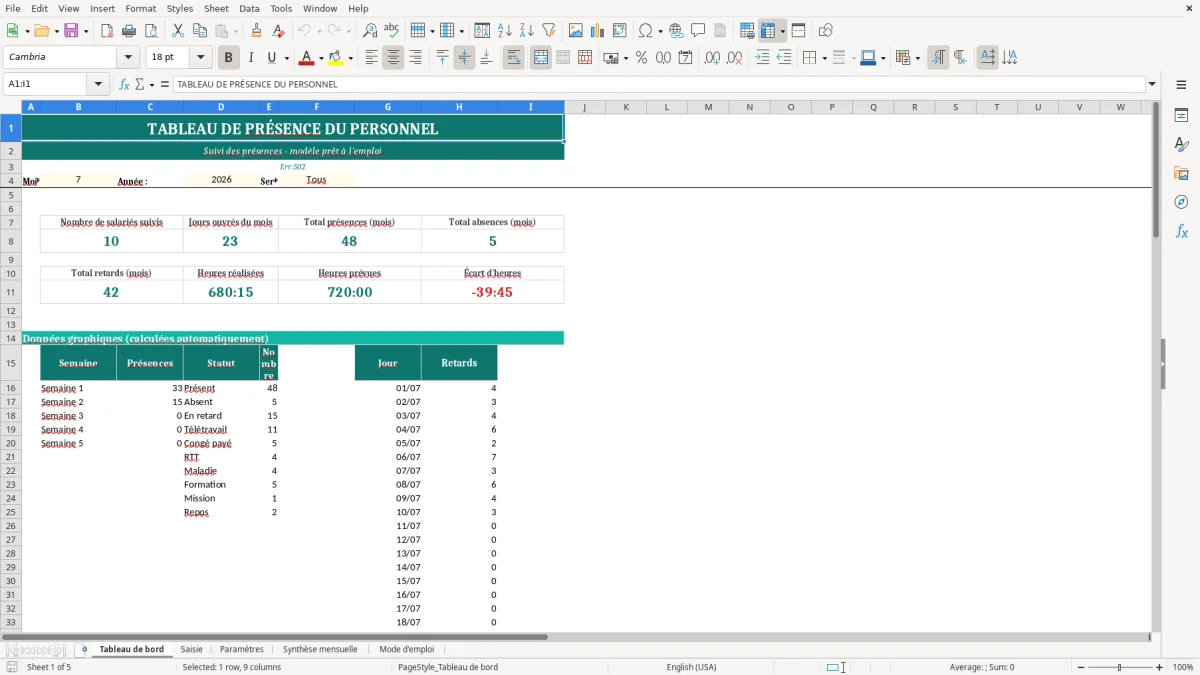Insert a pivot table
The image size is (1200, 675).
(x=620, y=31)
